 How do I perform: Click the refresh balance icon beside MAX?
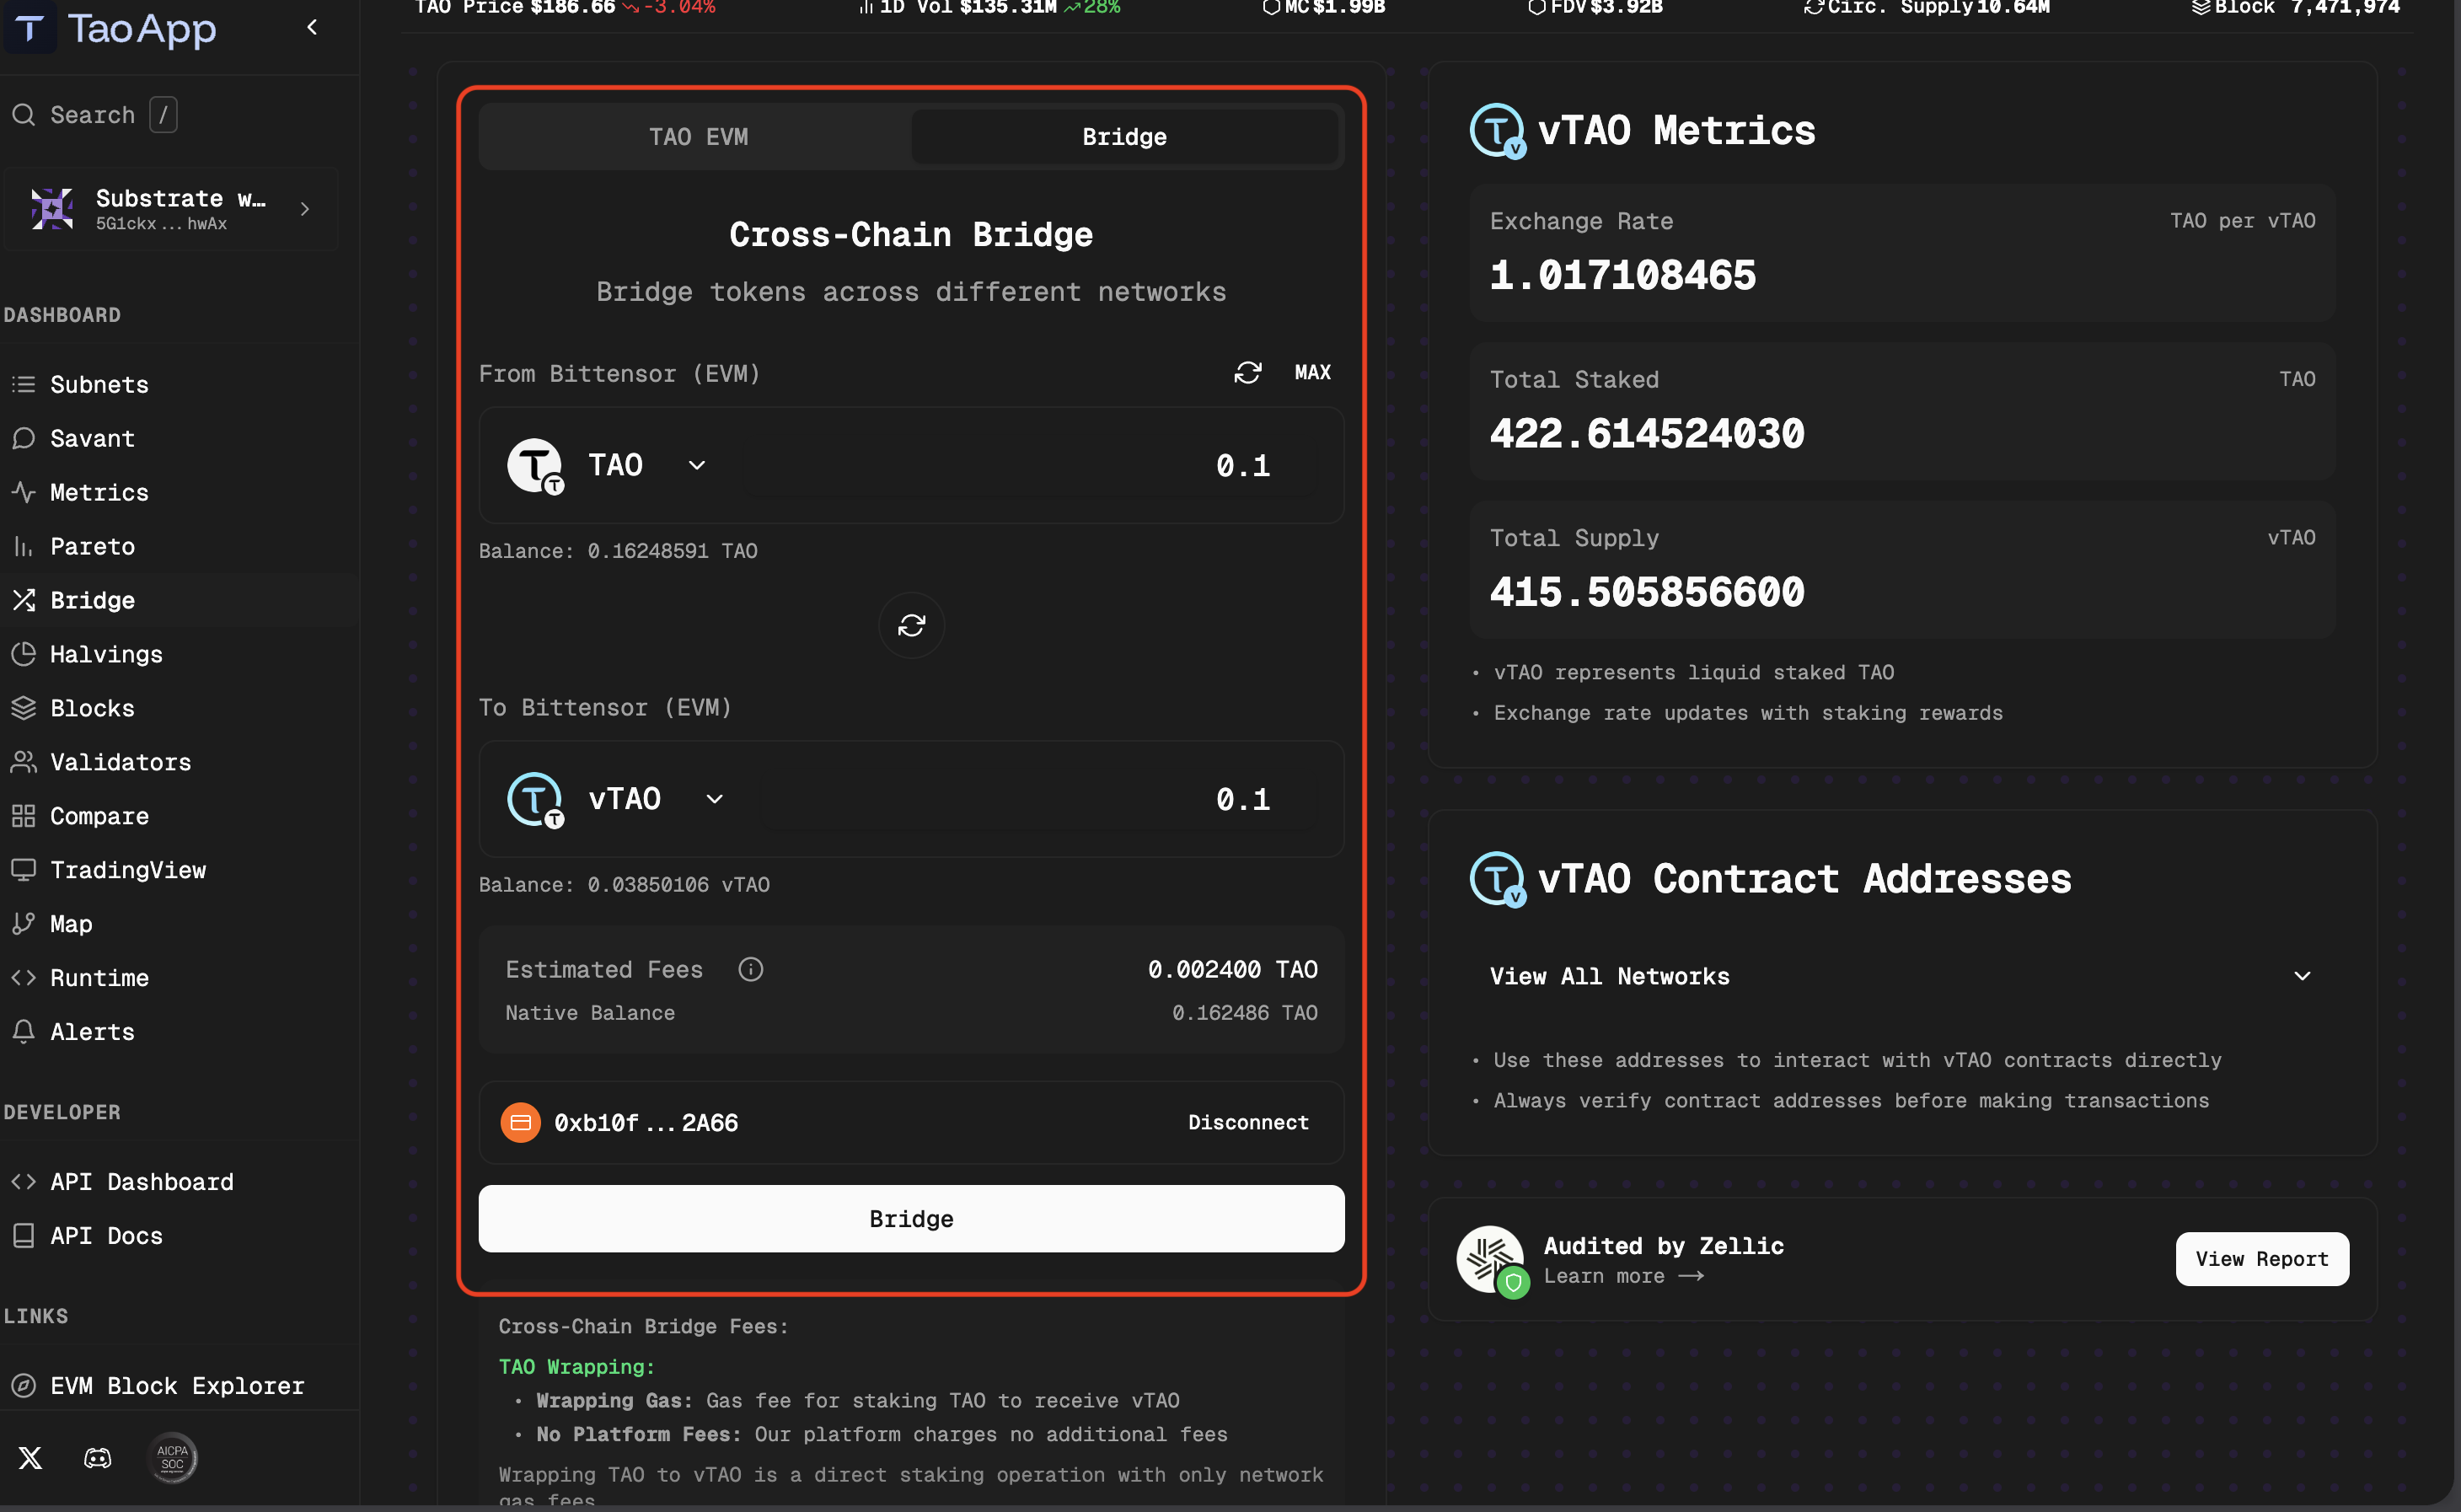tap(1247, 373)
